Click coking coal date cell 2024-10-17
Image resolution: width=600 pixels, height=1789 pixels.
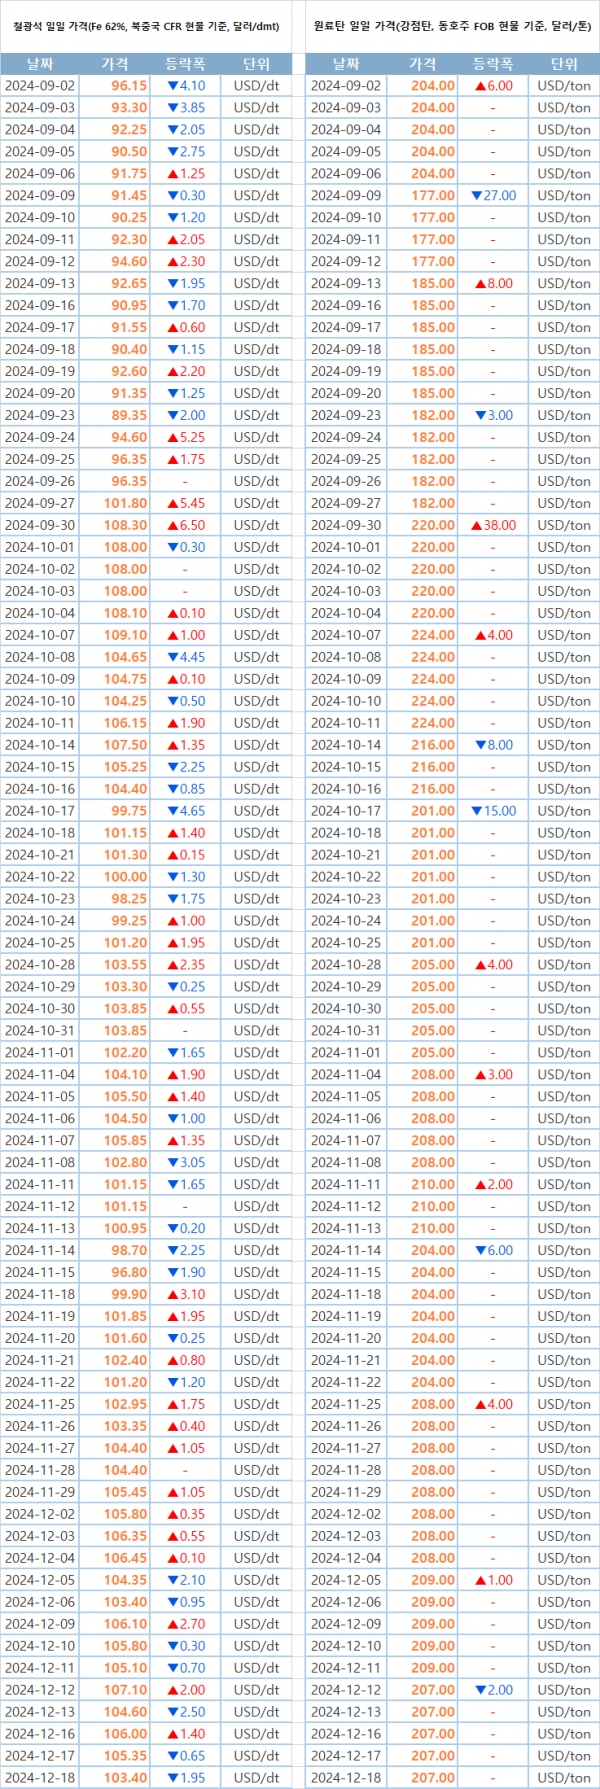point(346,811)
